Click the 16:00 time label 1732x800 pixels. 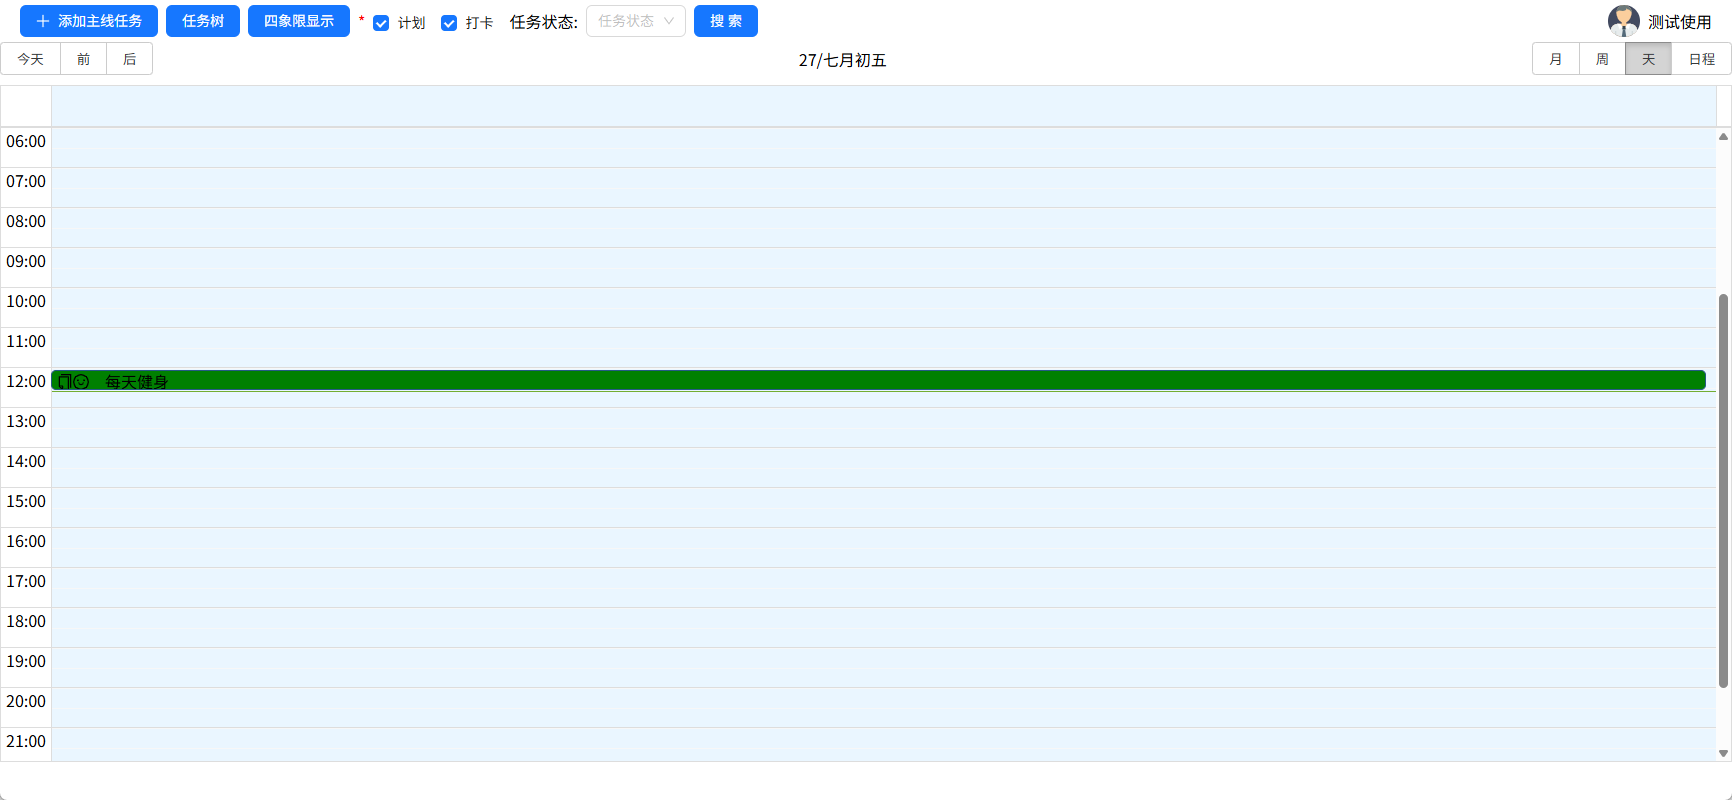click(26, 542)
